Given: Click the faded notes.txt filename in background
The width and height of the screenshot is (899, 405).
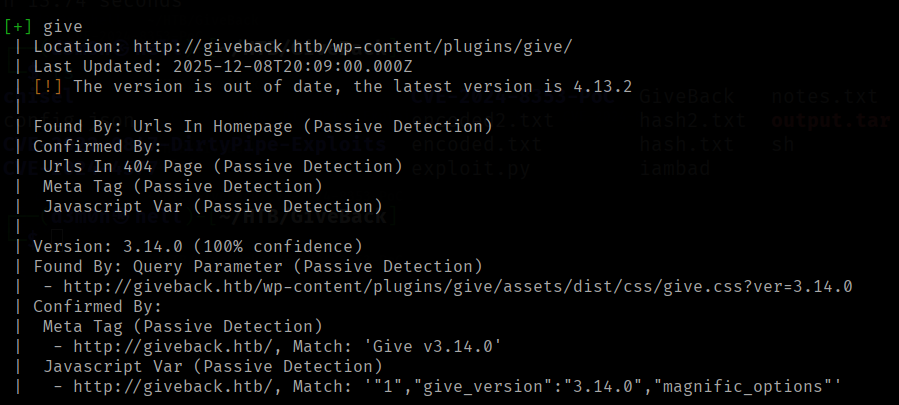Looking at the screenshot, I should [825, 97].
